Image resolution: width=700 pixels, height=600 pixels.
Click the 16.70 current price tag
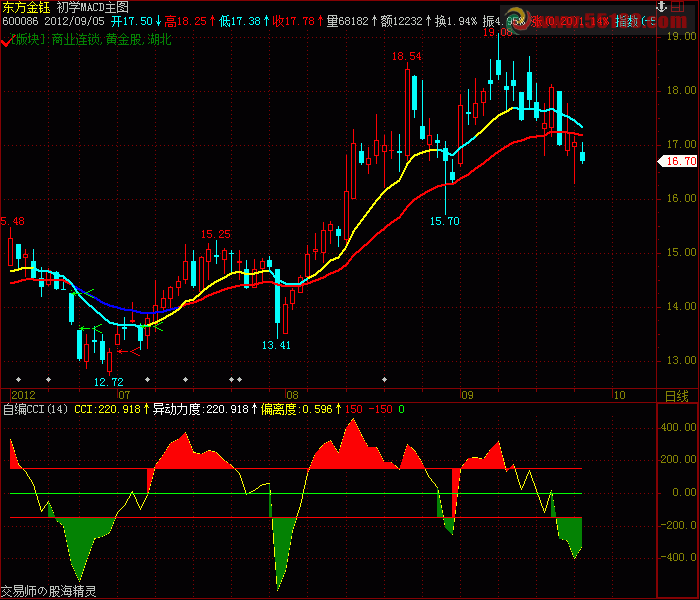680,161
